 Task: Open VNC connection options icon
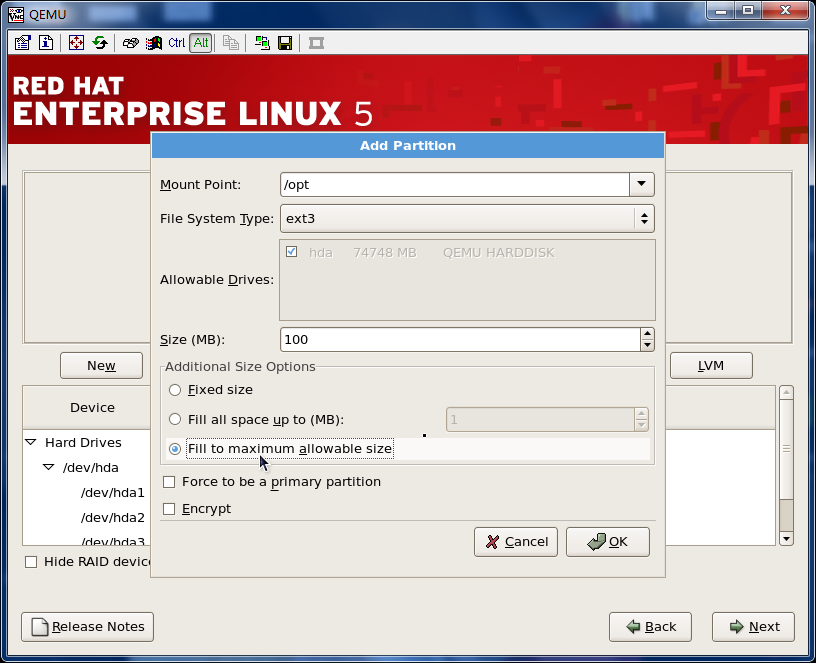22,43
